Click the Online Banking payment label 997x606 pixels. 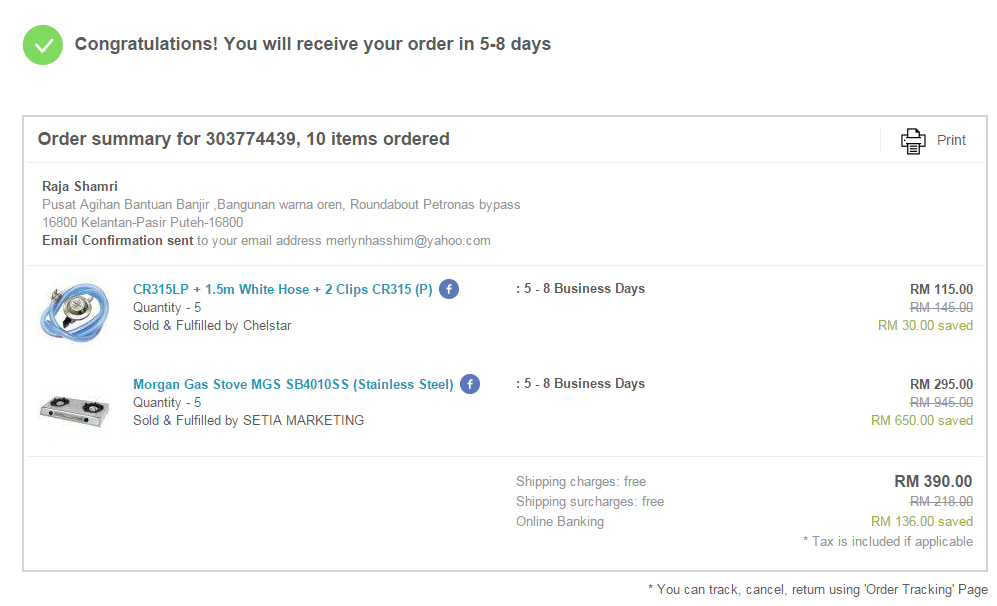(x=560, y=521)
